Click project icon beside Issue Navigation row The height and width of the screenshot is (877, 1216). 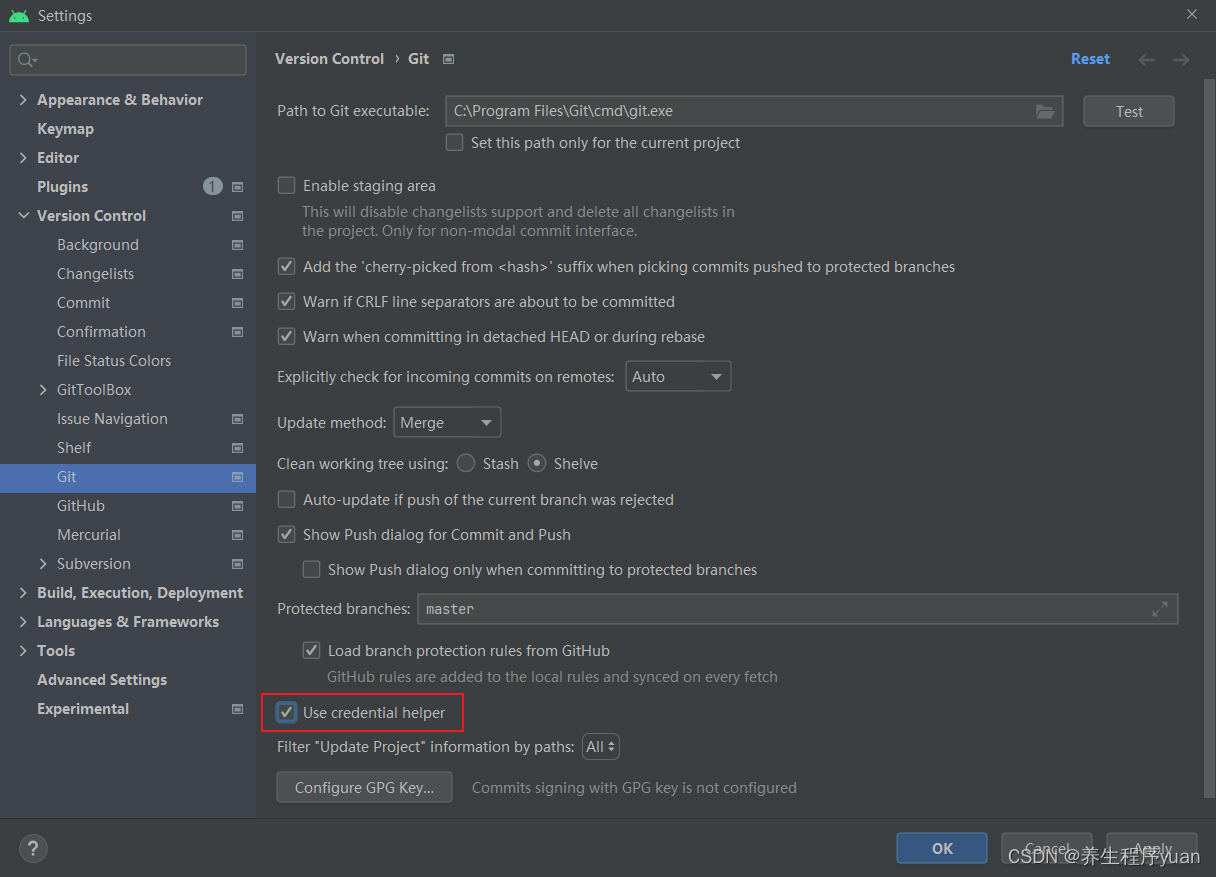pyautogui.click(x=238, y=419)
